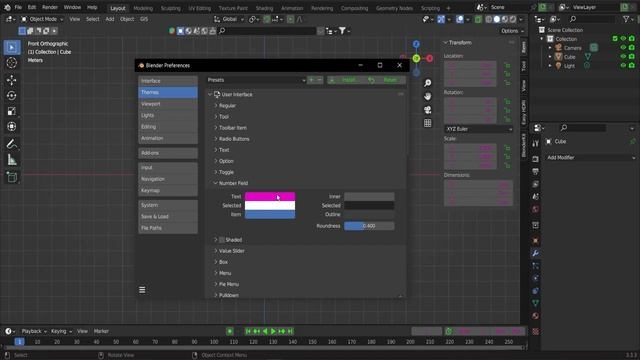Image resolution: width=640 pixels, height=360 pixels.
Task: Click the Blender logo menu
Action: click(x=7, y=7)
